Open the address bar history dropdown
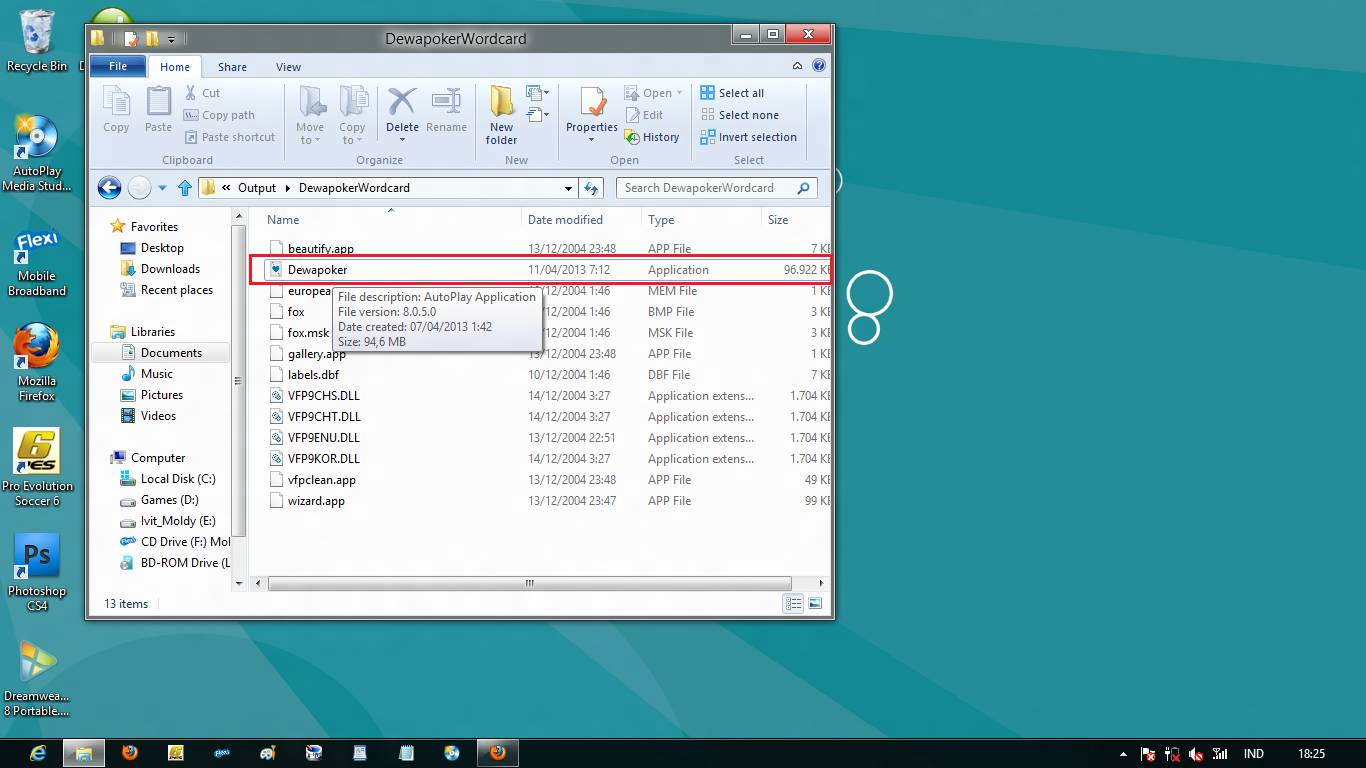 pos(569,188)
